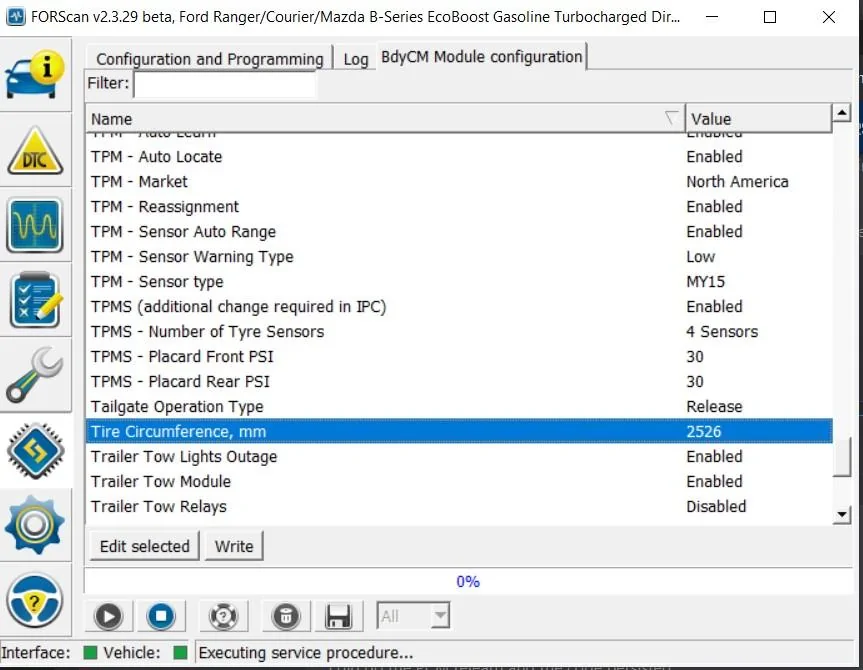Click in the Filter text field

click(225, 84)
